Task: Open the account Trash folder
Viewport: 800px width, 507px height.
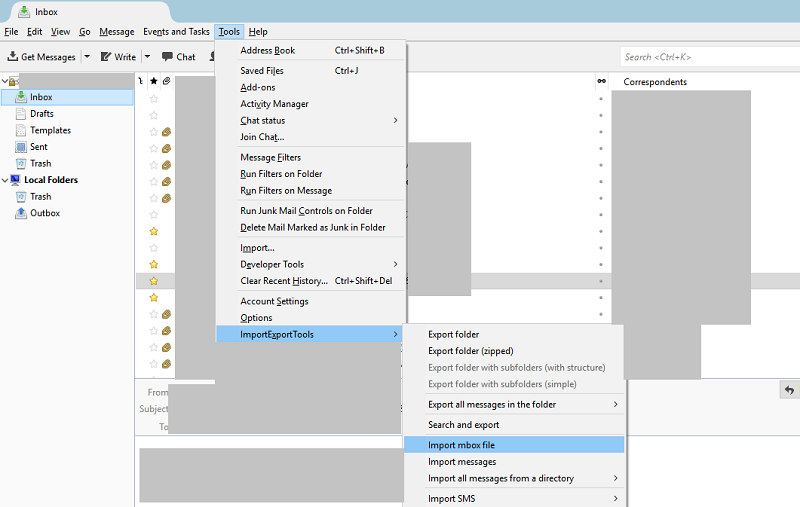Action: [x=40, y=164]
